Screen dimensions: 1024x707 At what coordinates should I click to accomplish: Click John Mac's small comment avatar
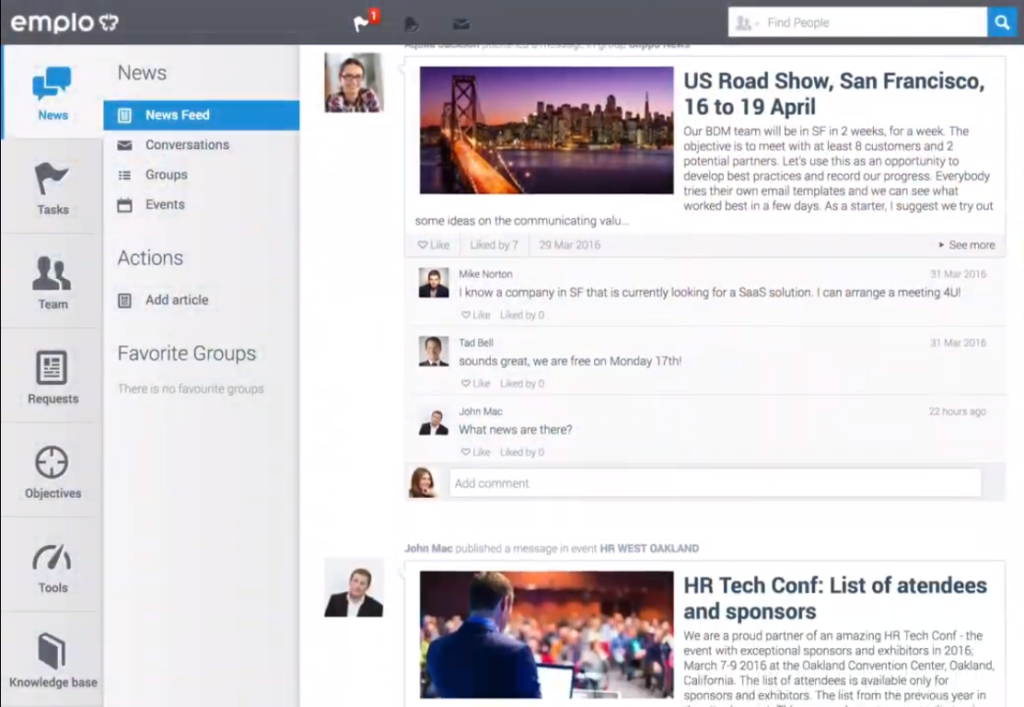point(434,420)
